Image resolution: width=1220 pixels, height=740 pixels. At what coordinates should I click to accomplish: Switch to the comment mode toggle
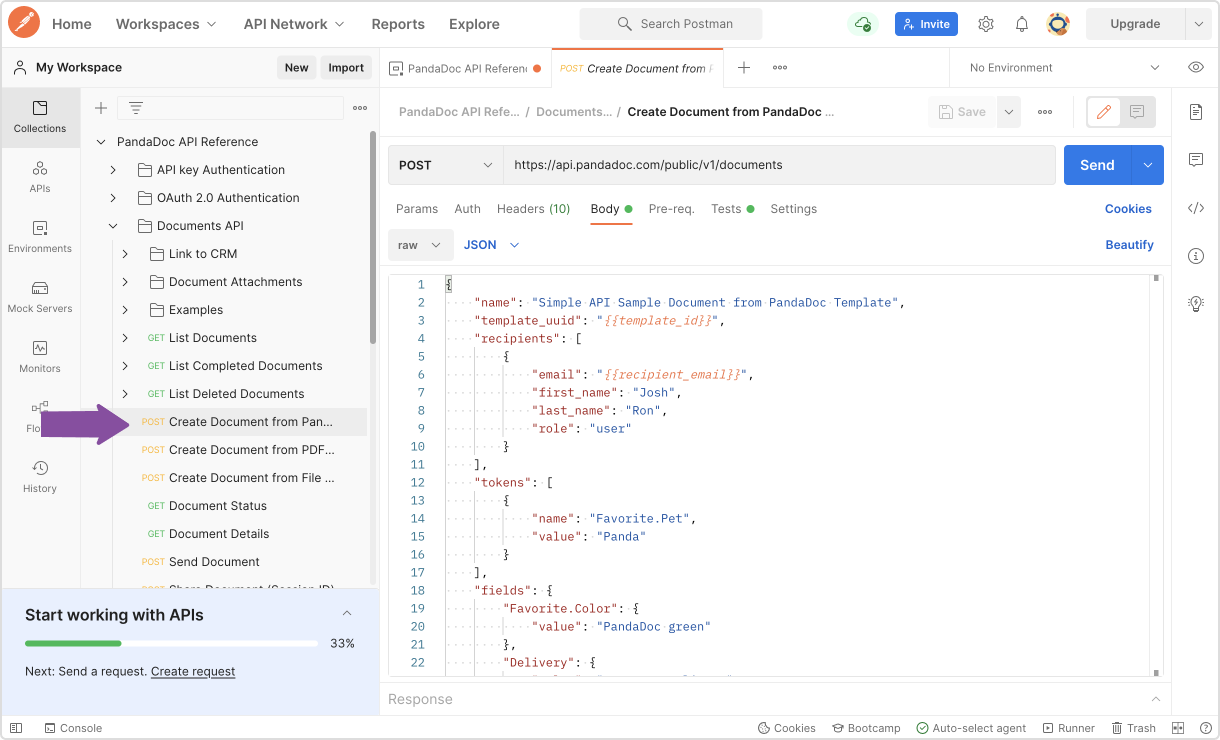tap(1137, 112)
